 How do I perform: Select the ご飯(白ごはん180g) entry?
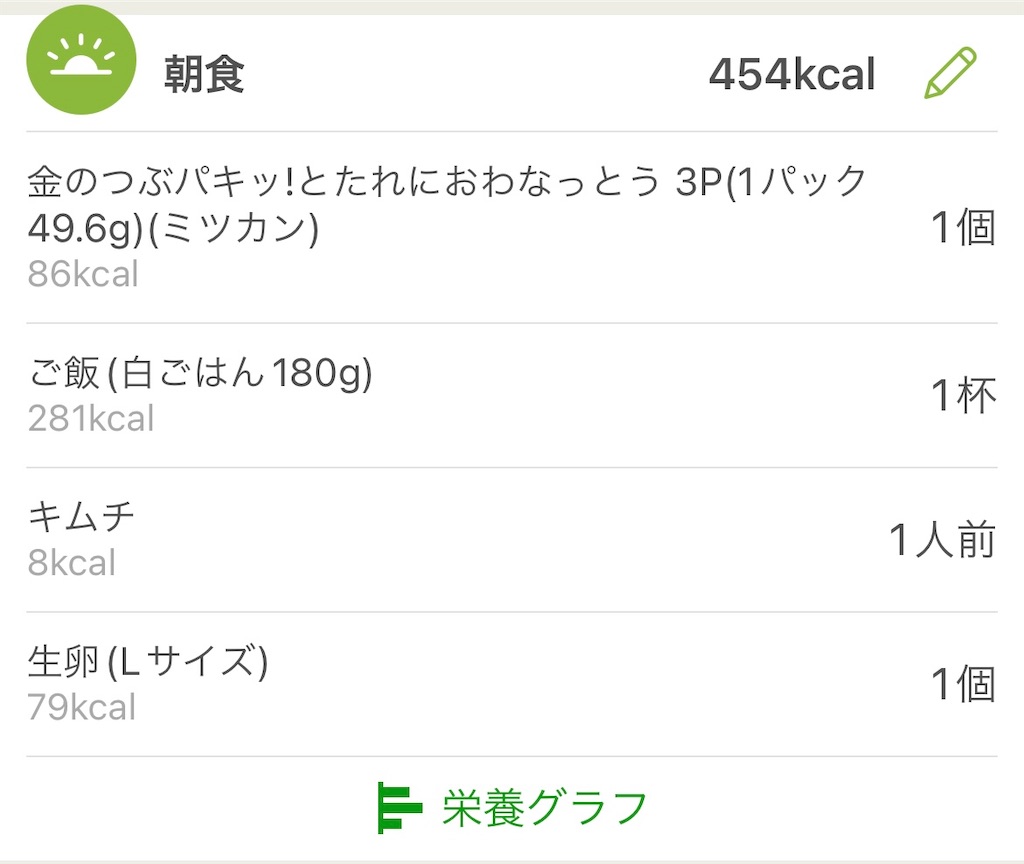pos(512,395)
